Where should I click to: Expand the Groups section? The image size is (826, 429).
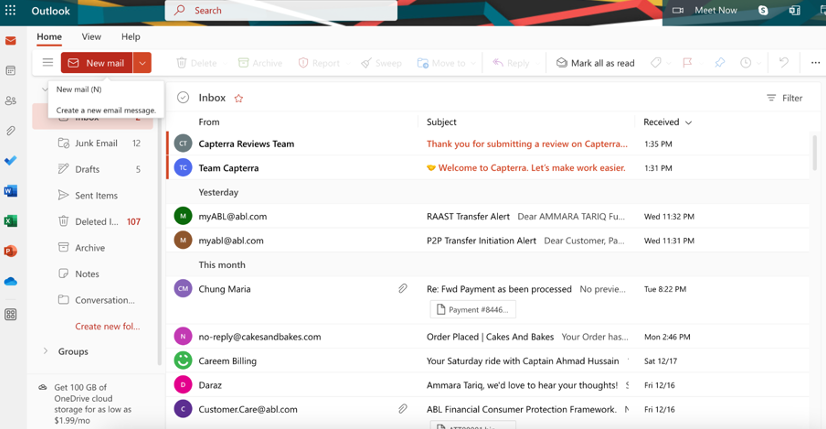click(45, 352)
